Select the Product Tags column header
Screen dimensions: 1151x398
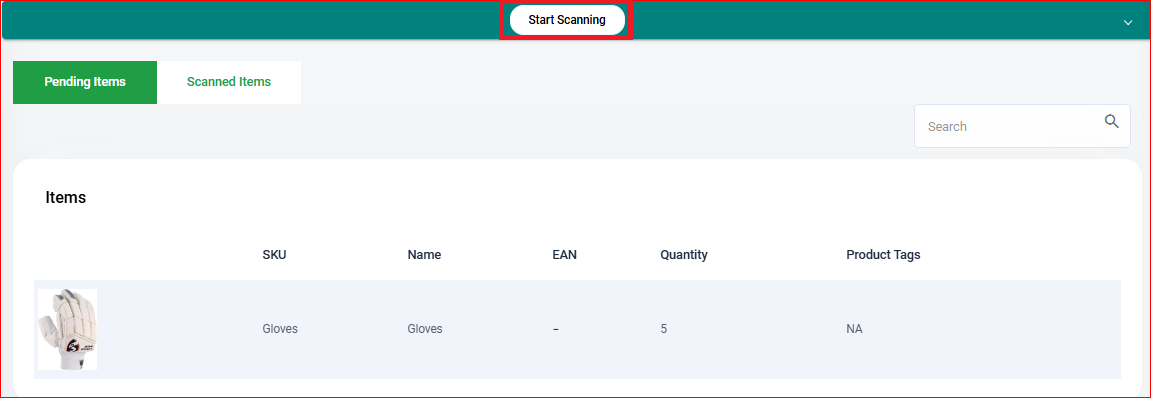pyautogui.click(x=883, y=255)
